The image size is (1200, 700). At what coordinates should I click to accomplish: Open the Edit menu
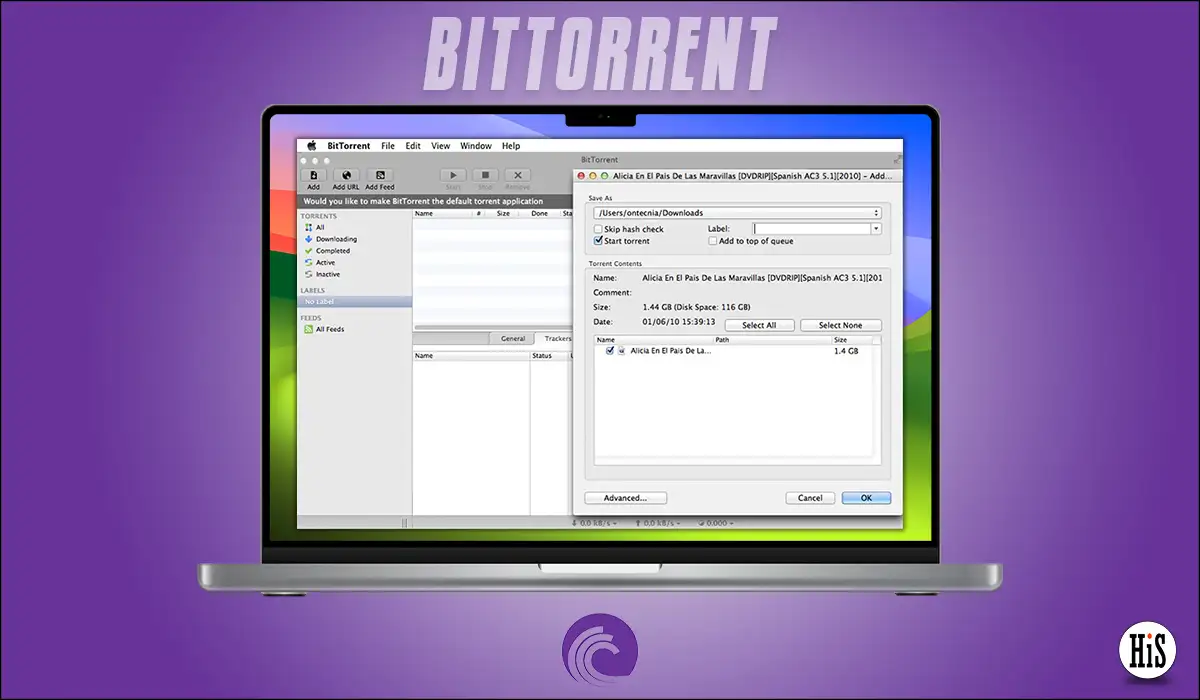413,146
